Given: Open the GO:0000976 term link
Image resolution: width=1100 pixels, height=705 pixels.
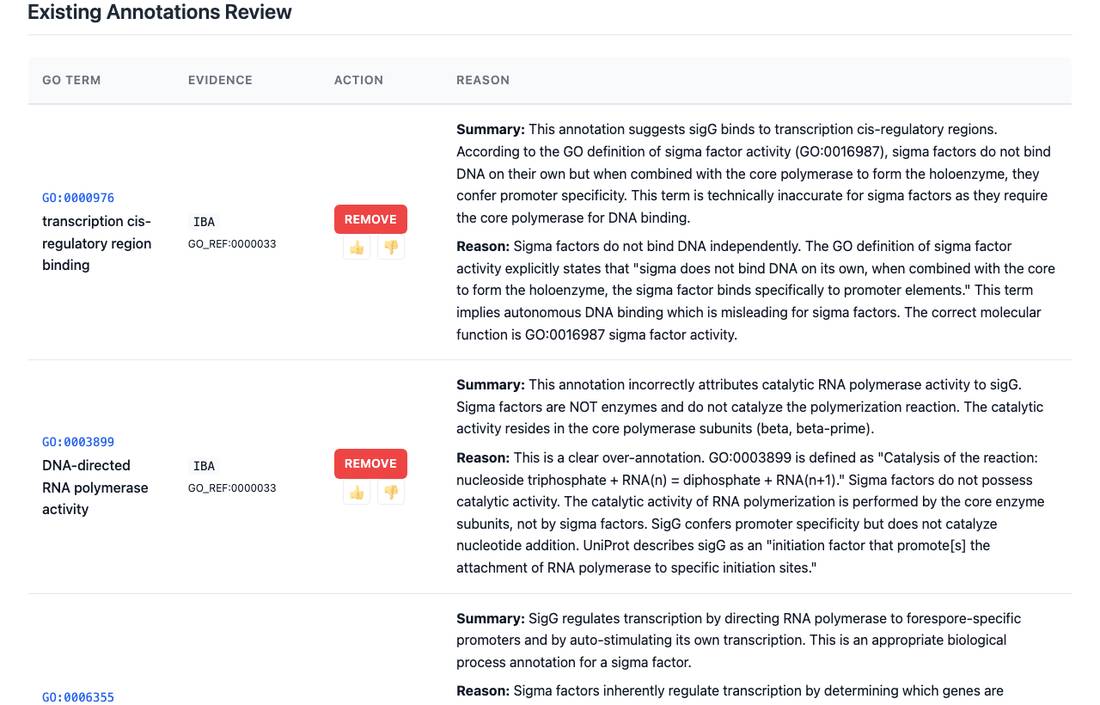Looking at the screenshot, I should pos(78,198).
